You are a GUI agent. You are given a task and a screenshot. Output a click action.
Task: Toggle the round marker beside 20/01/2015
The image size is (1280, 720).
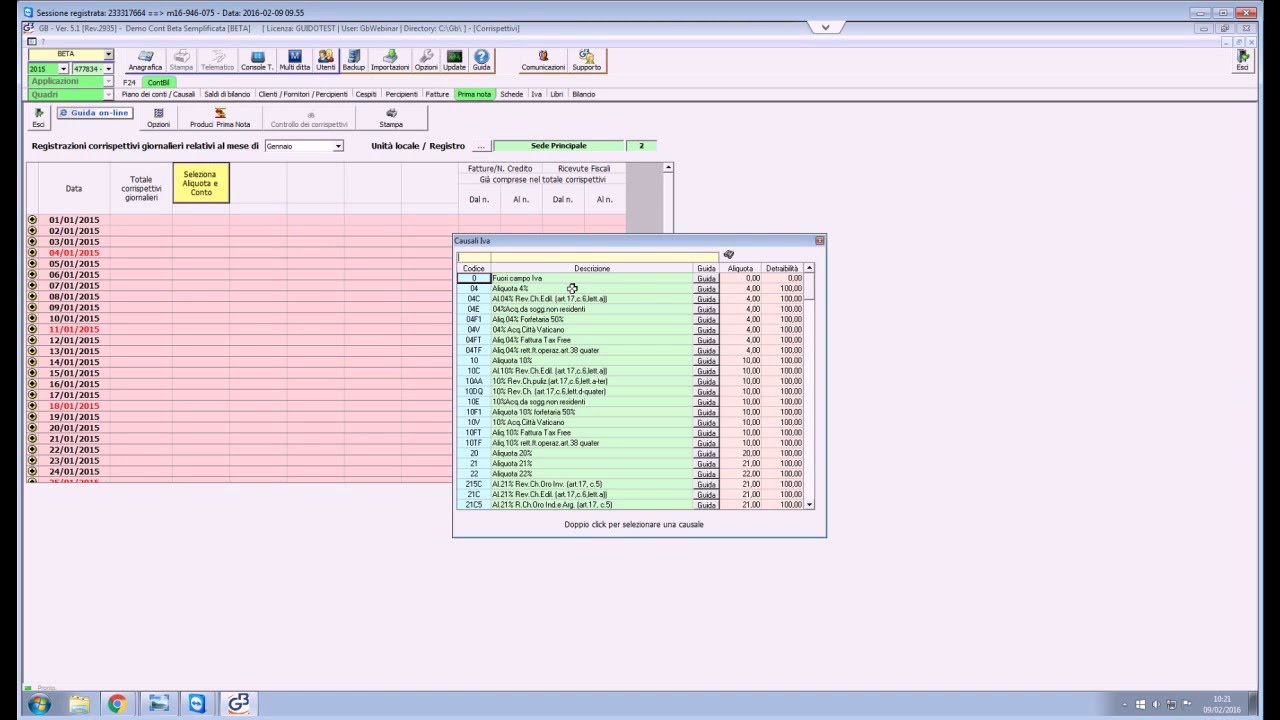[x=32, y=428]
